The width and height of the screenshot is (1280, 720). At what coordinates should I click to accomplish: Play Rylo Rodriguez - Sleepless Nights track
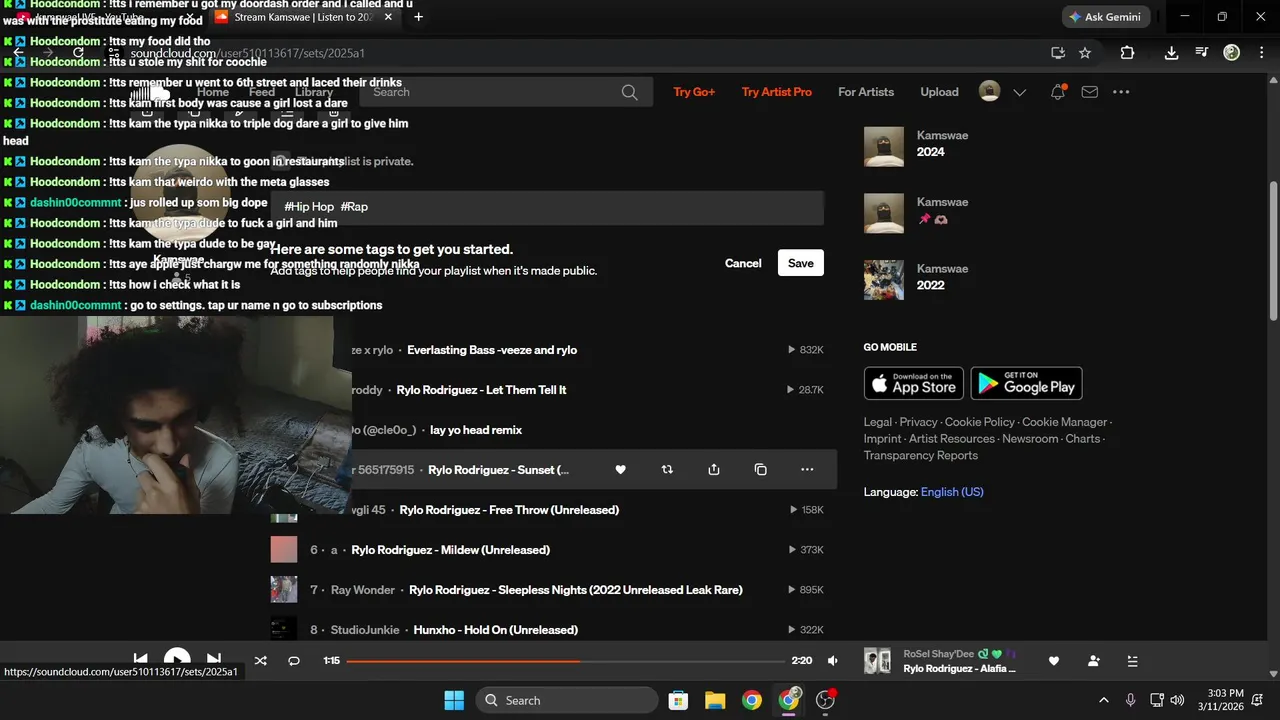[576, 590]
